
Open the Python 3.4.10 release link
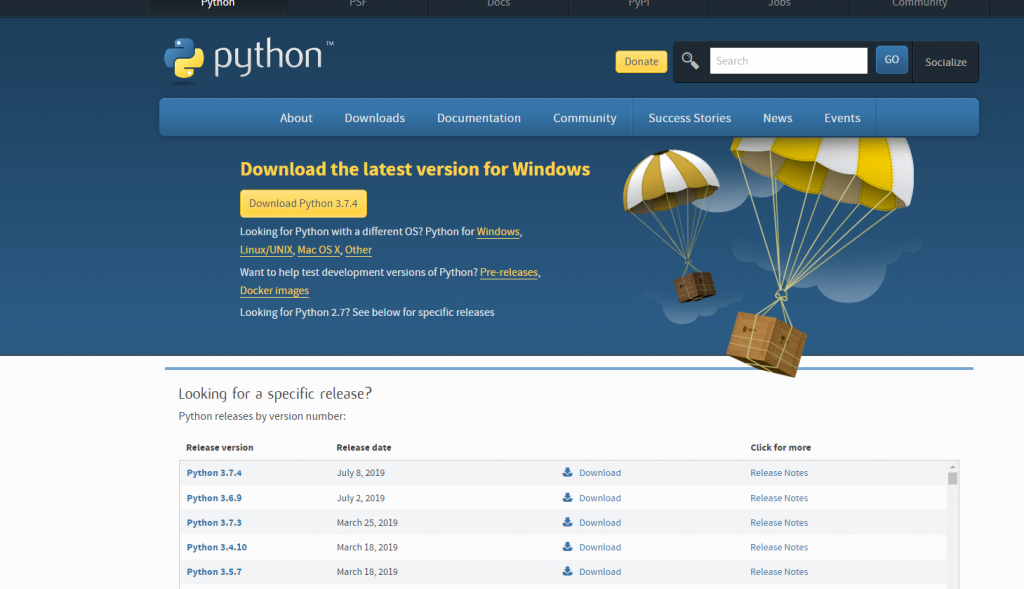[217, 547]
